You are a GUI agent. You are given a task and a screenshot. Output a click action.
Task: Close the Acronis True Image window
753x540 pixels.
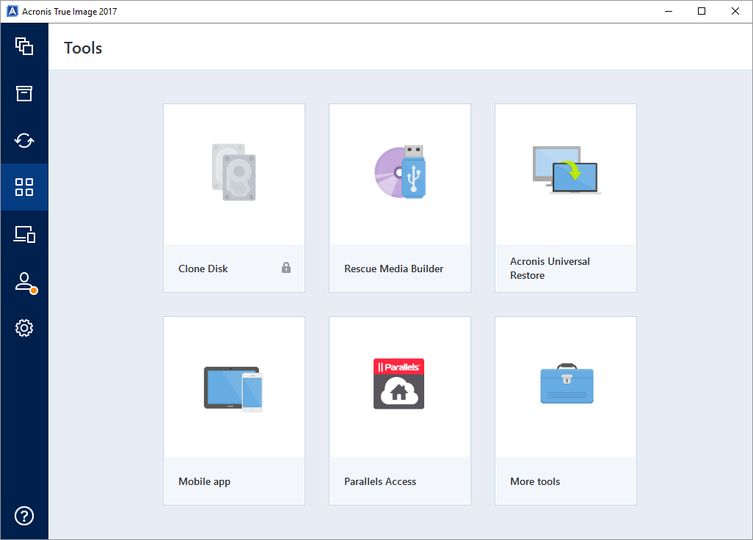click(x=735, y=11)
